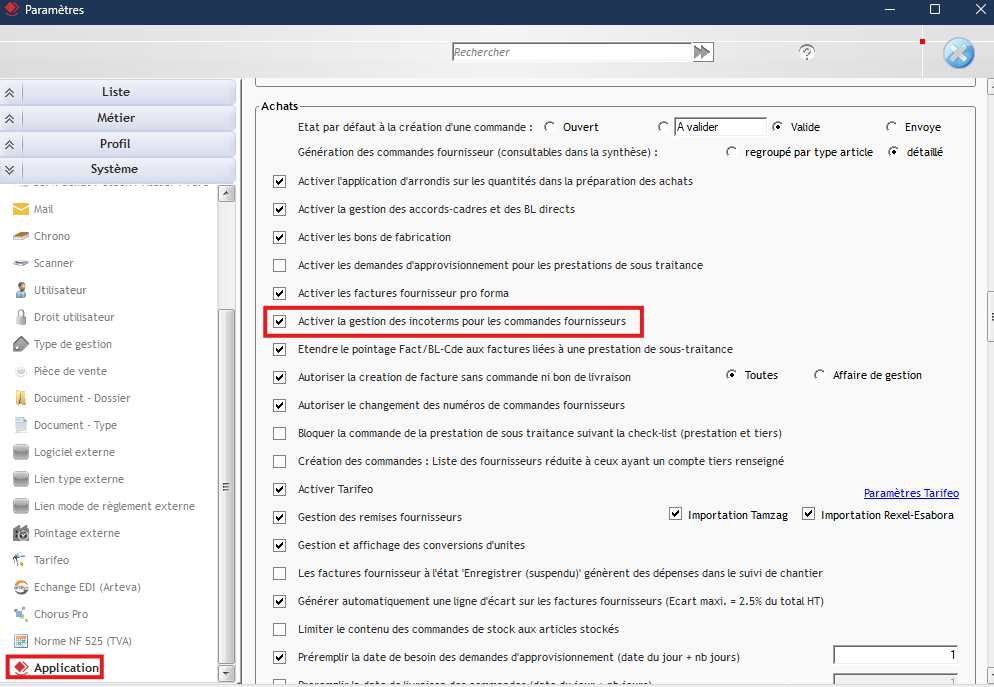Select the Chorus Pro icon

21,614
